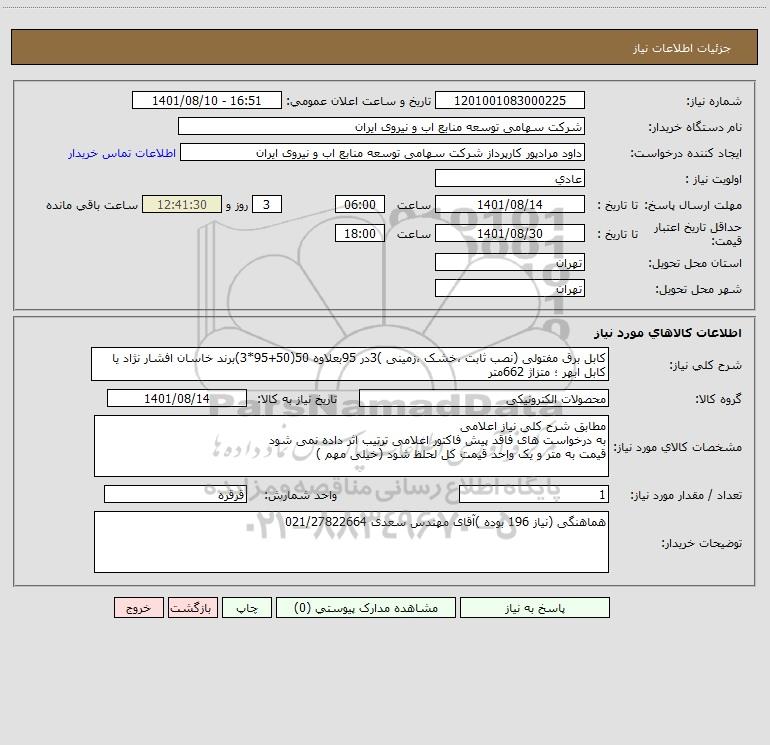Image resolution: width=770 pixels, height=745 pixels.
Task: Click the شرح کلی نیاز text box
Action: (350, 364)
